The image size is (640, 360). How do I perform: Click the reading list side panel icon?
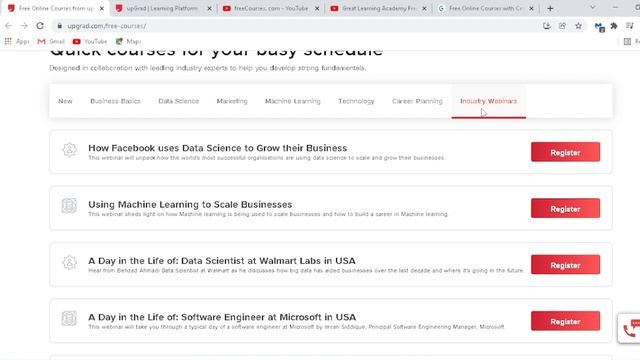pos(627,41)
